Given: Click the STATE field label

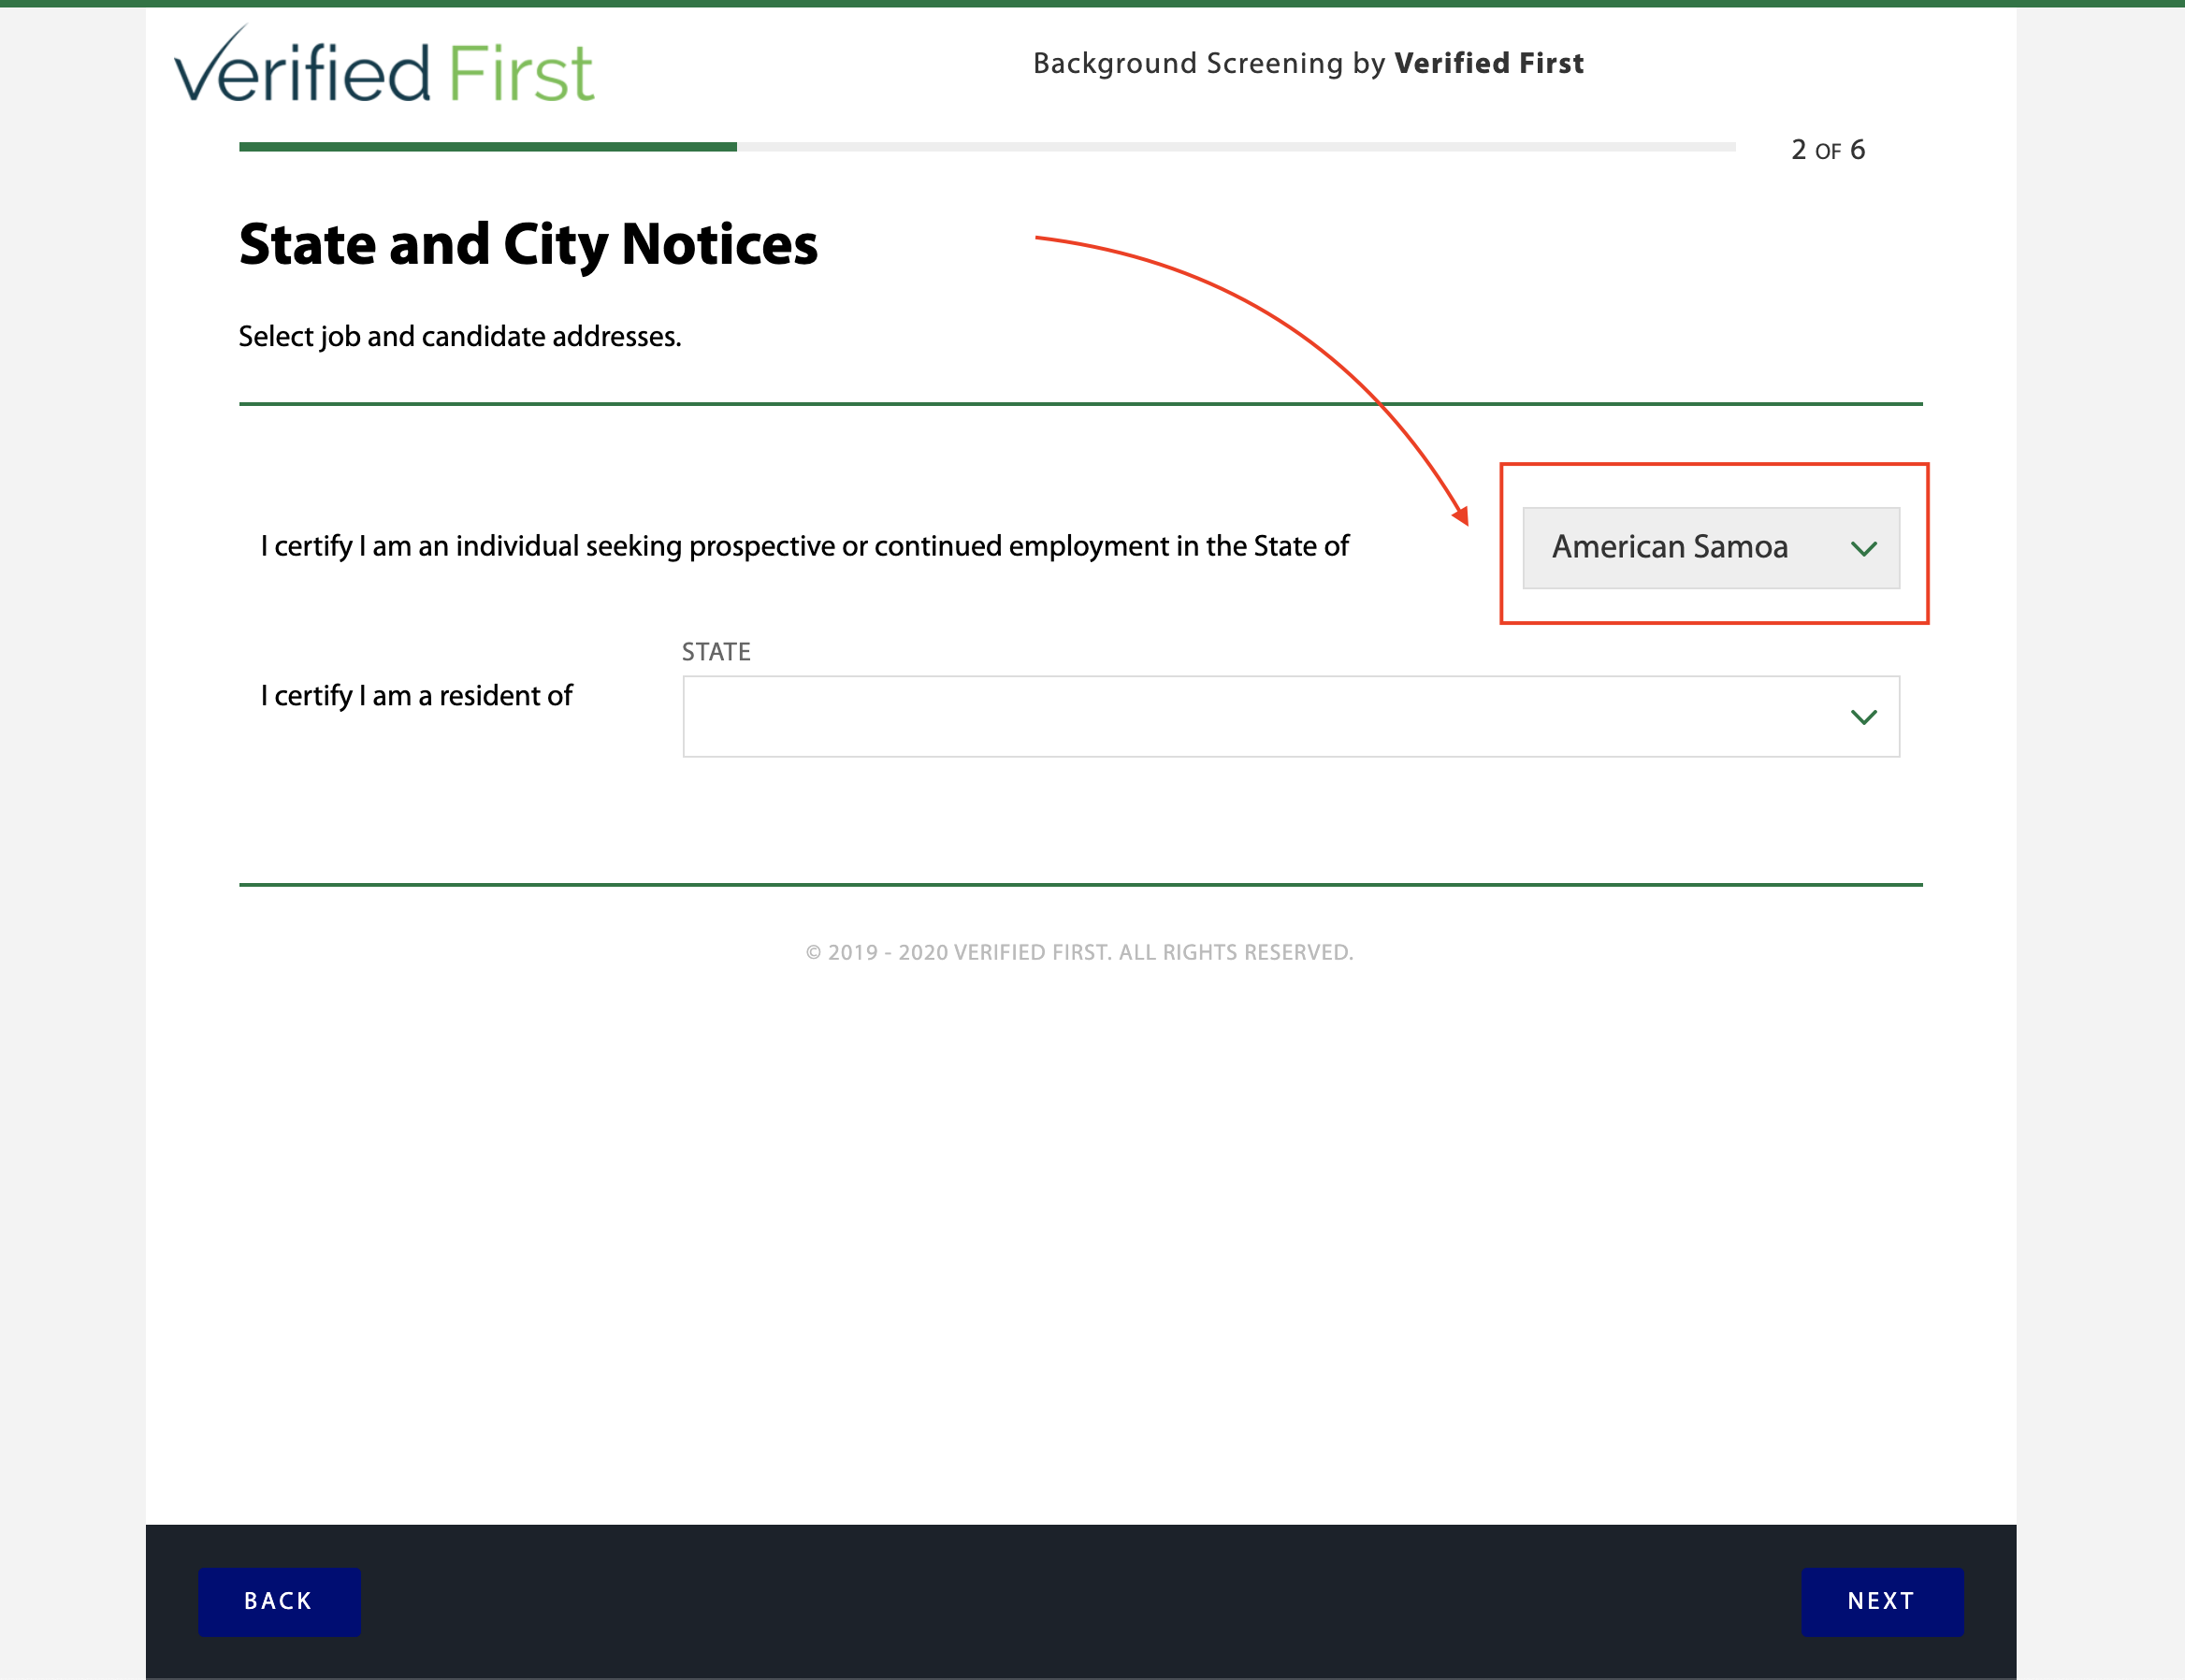Looking at the screenshot, I should 716,652.
